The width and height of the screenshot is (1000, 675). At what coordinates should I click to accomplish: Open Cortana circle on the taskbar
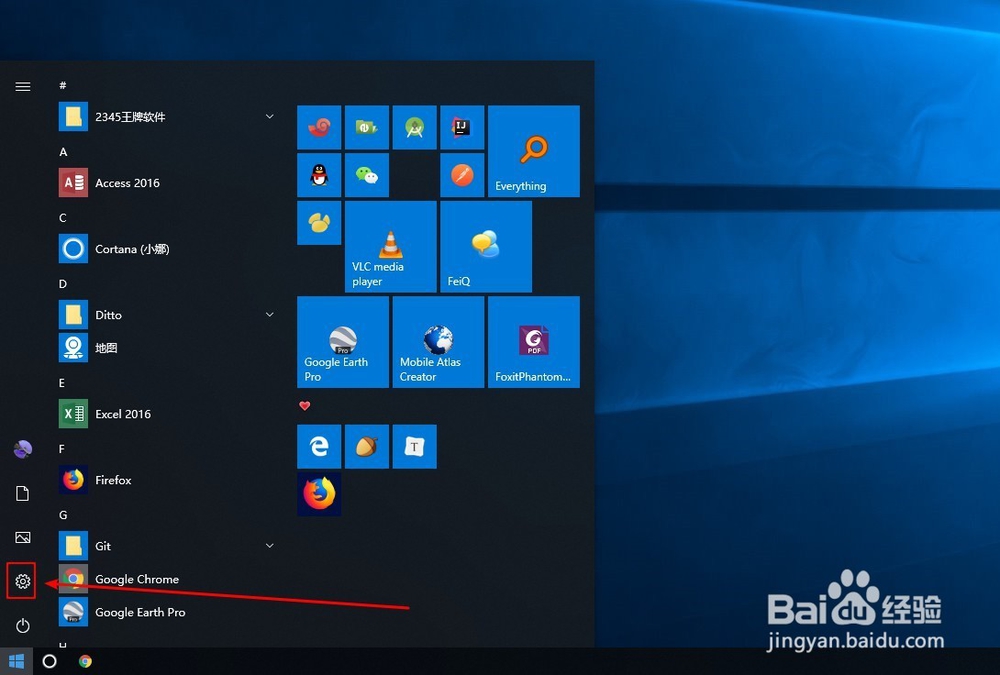coord(49,662)
